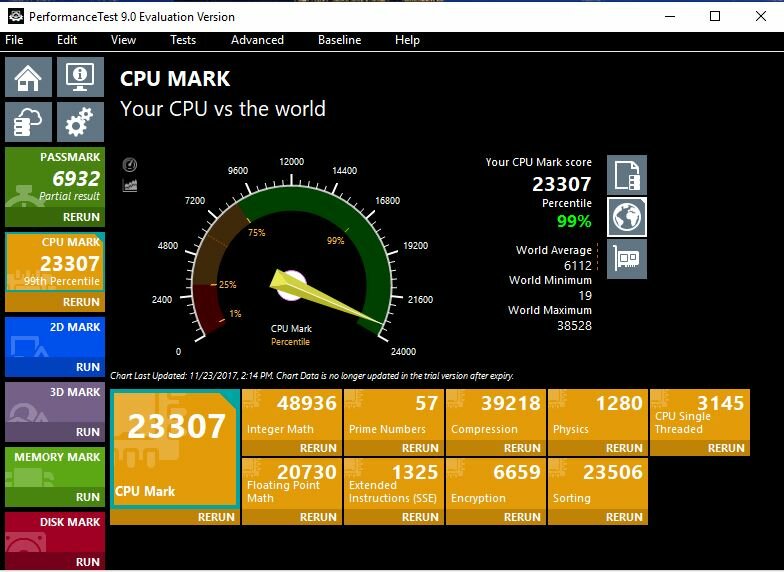Select the 3D MARK sidebar tile
This screenshot has height=572, width=784.
55,402
